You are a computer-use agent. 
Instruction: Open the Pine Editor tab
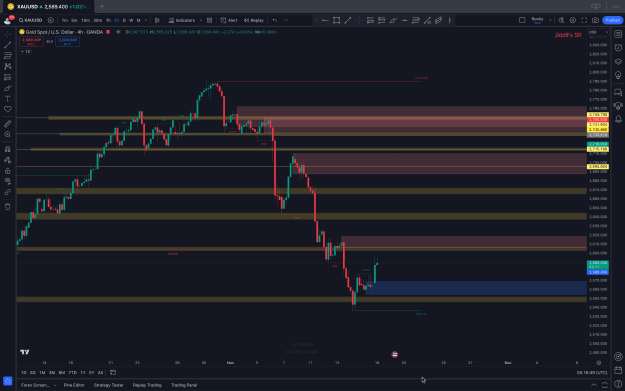tap(74, 385)
